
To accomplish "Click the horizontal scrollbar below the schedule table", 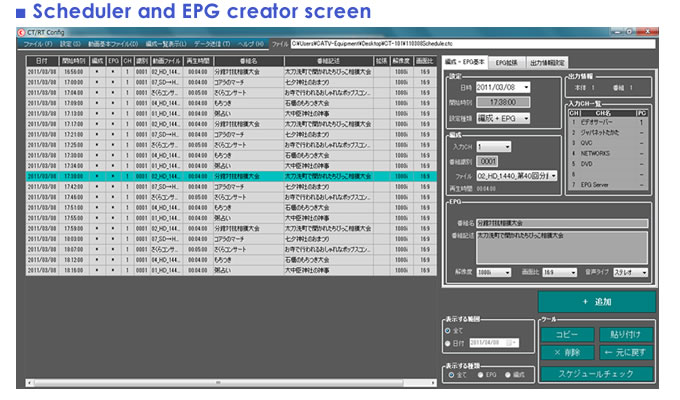I will click(231, 383).
